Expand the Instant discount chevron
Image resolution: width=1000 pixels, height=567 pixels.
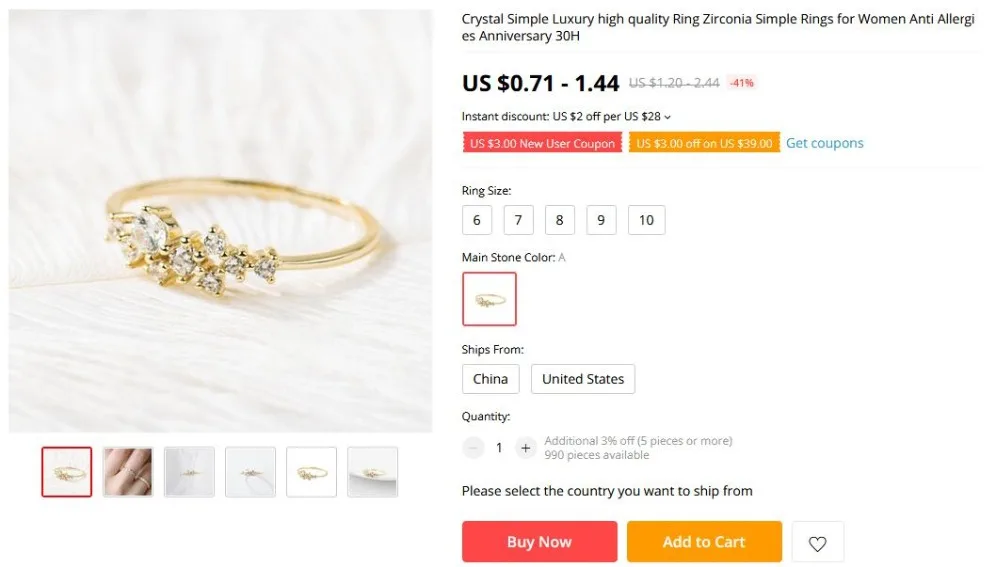coord(668,117)
